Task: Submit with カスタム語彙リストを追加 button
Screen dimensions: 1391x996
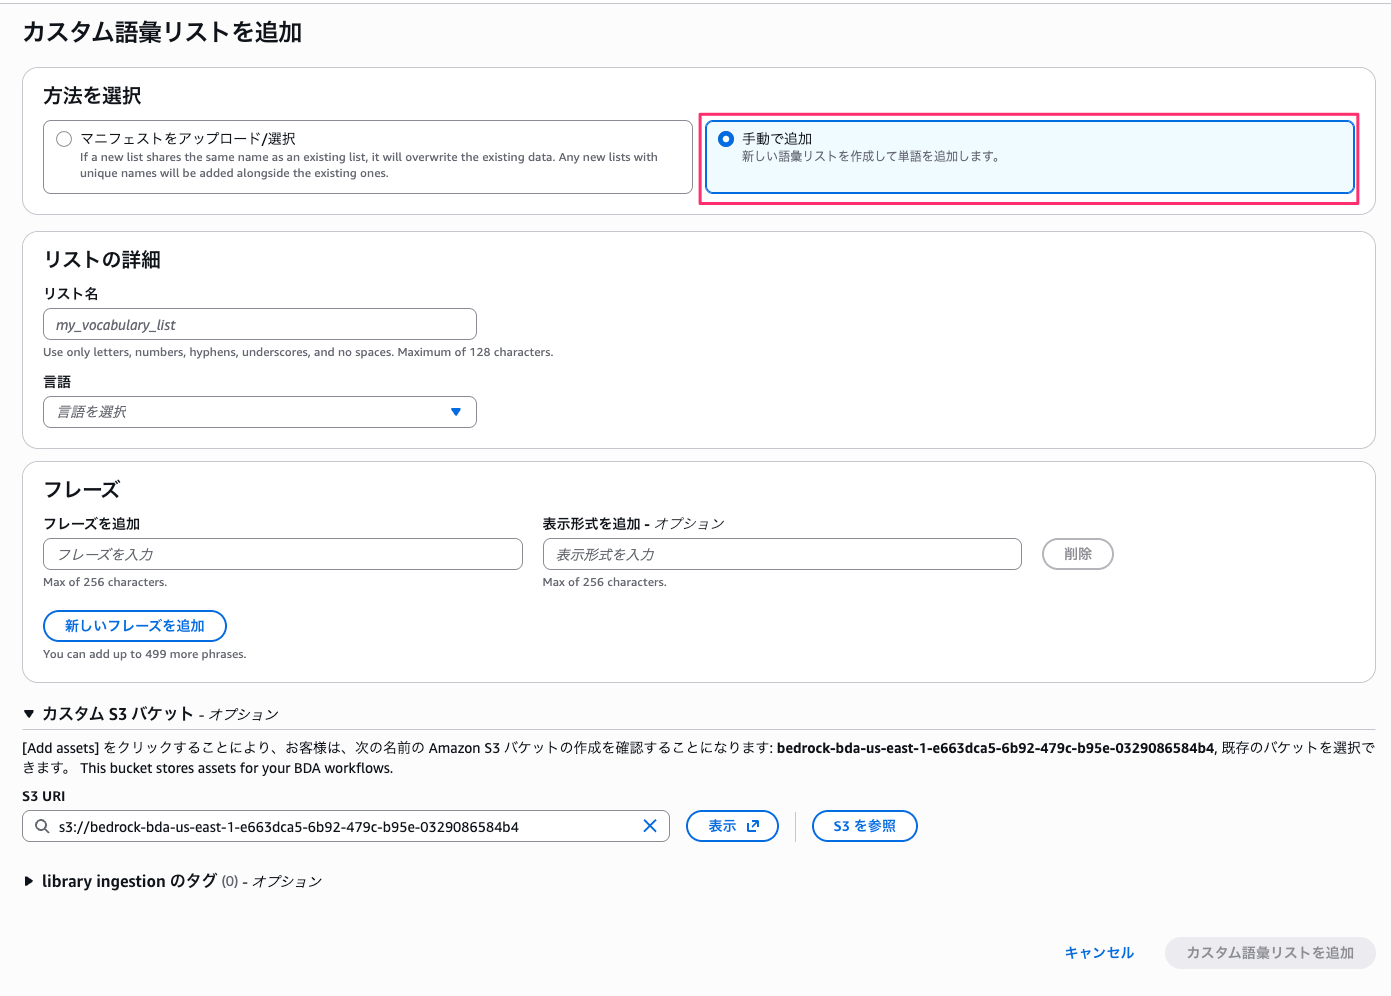Action: click(x=1270, y=953)
